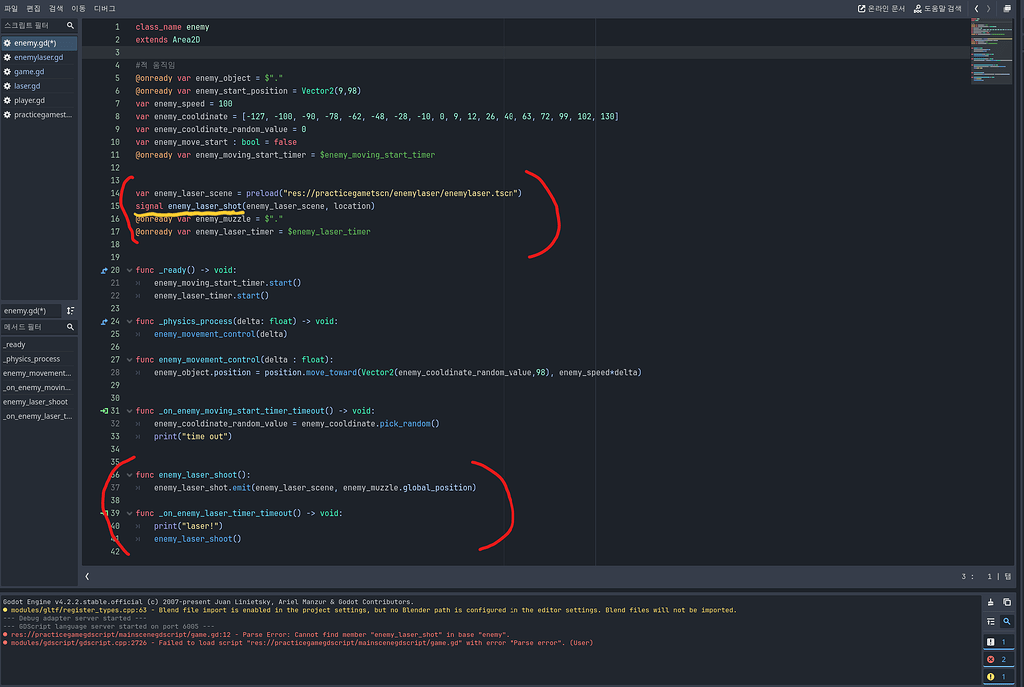Viewport: 1024px width, 687px height.
Task: Toggle standard messages filter showing 1
Action: pos(999,642)
